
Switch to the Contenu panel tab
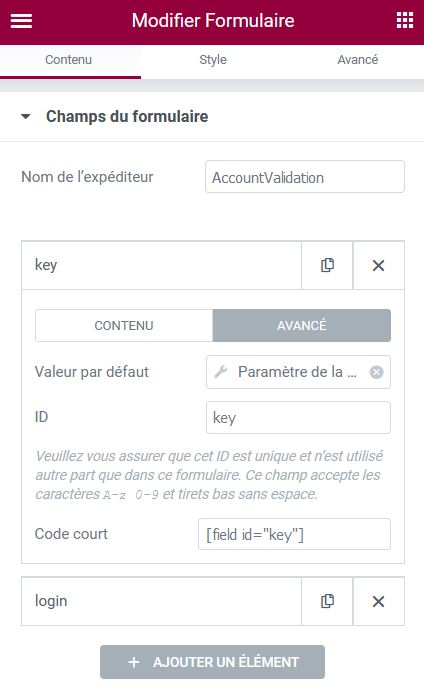click(x=69, y=60)
